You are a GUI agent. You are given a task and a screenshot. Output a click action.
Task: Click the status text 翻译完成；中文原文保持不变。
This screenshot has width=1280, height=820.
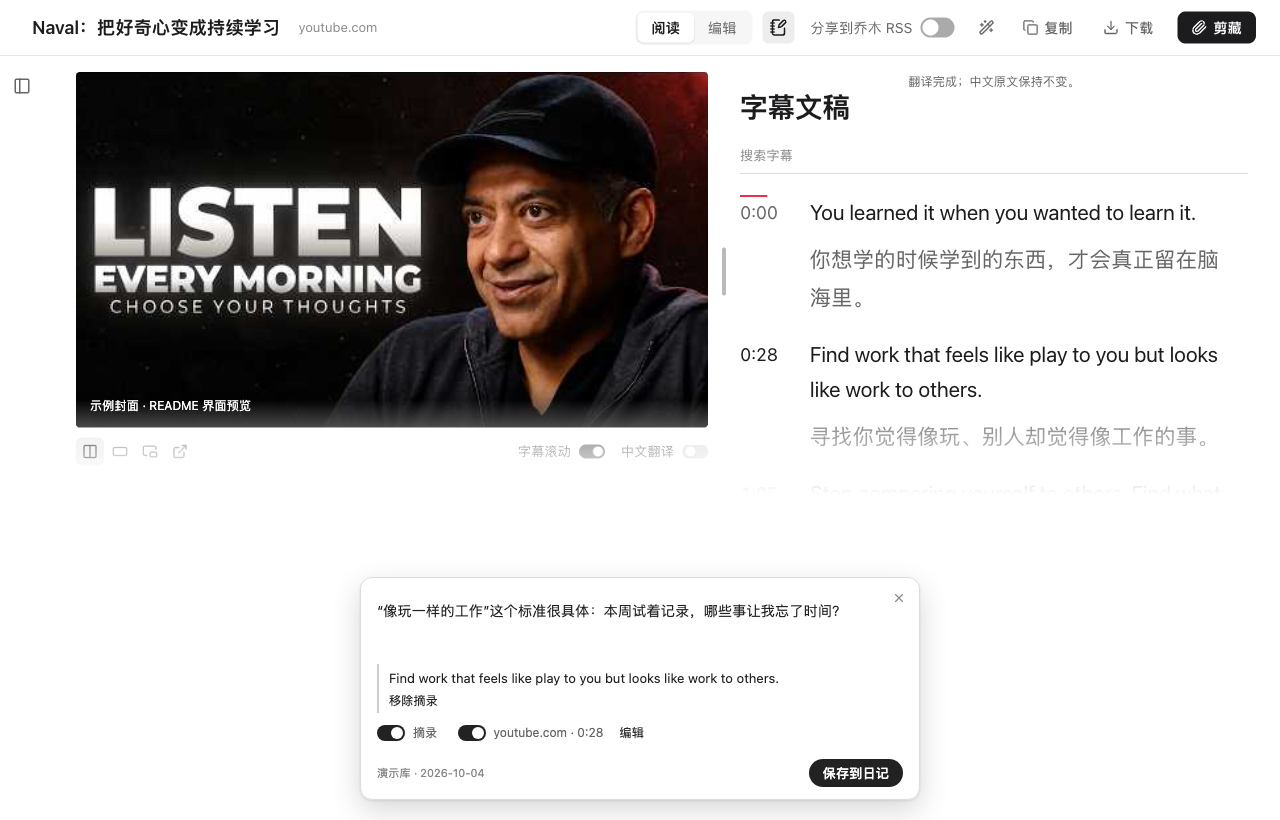pos(994,82)
